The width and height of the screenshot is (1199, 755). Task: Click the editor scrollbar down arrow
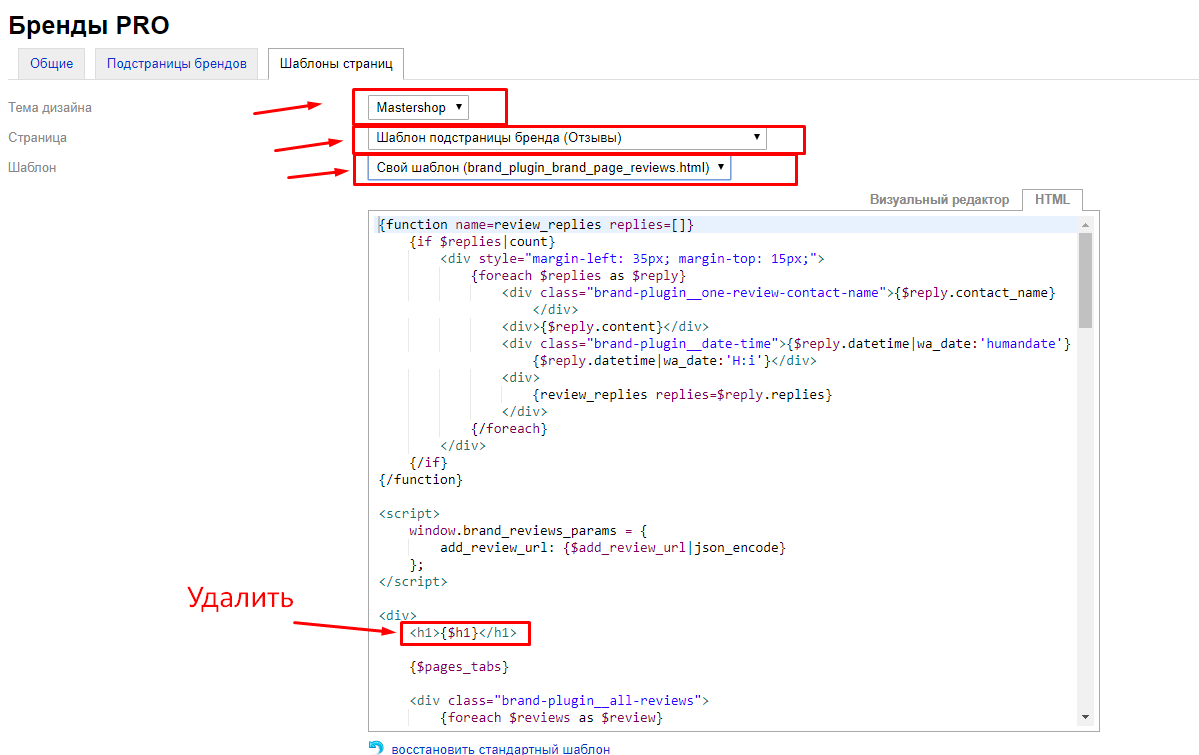point(1085,717)
